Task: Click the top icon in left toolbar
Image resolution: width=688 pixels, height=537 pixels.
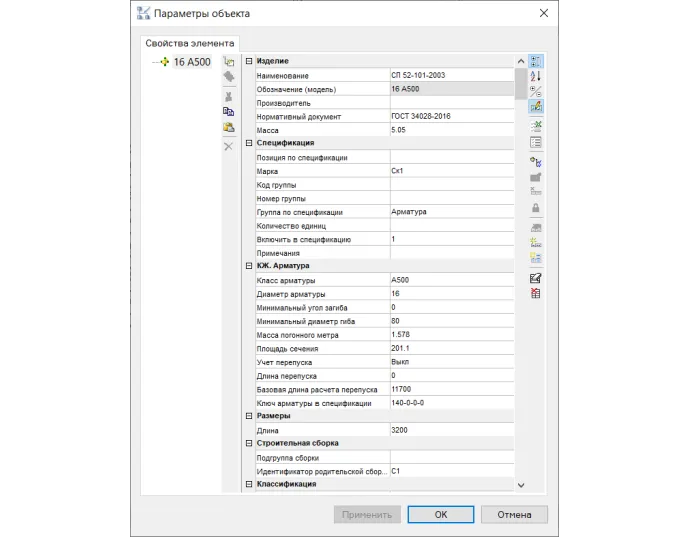Action: [x=228, y=62]
